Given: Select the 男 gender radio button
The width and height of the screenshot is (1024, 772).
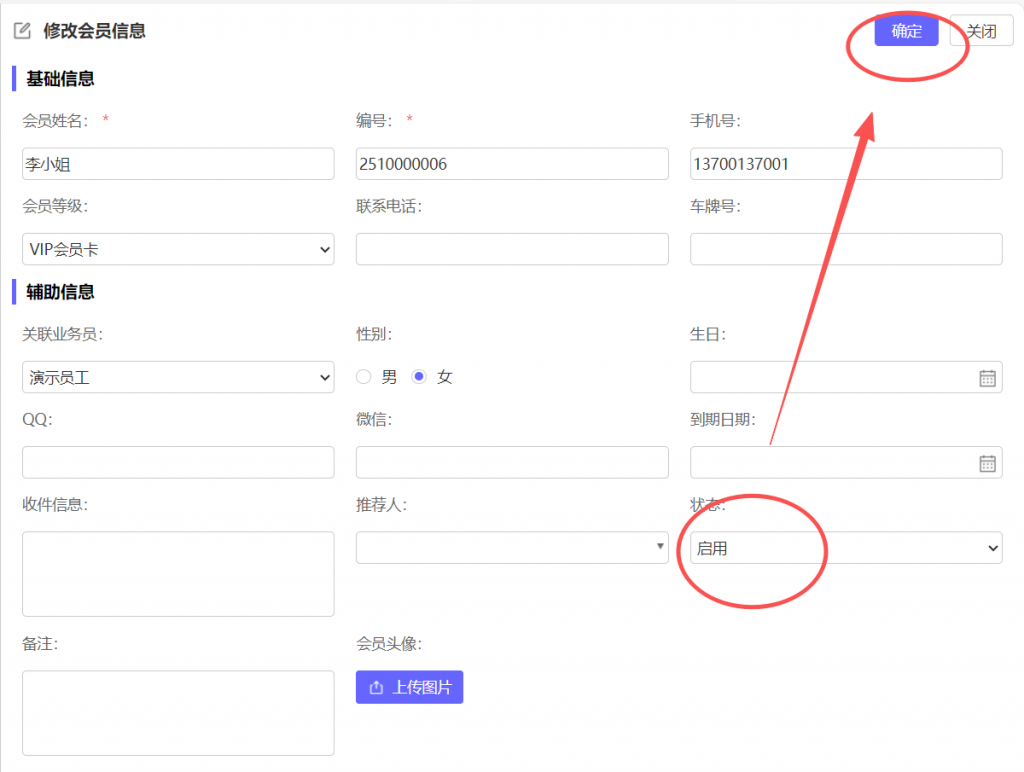Looking at the screenshot, I should (364, 377).
